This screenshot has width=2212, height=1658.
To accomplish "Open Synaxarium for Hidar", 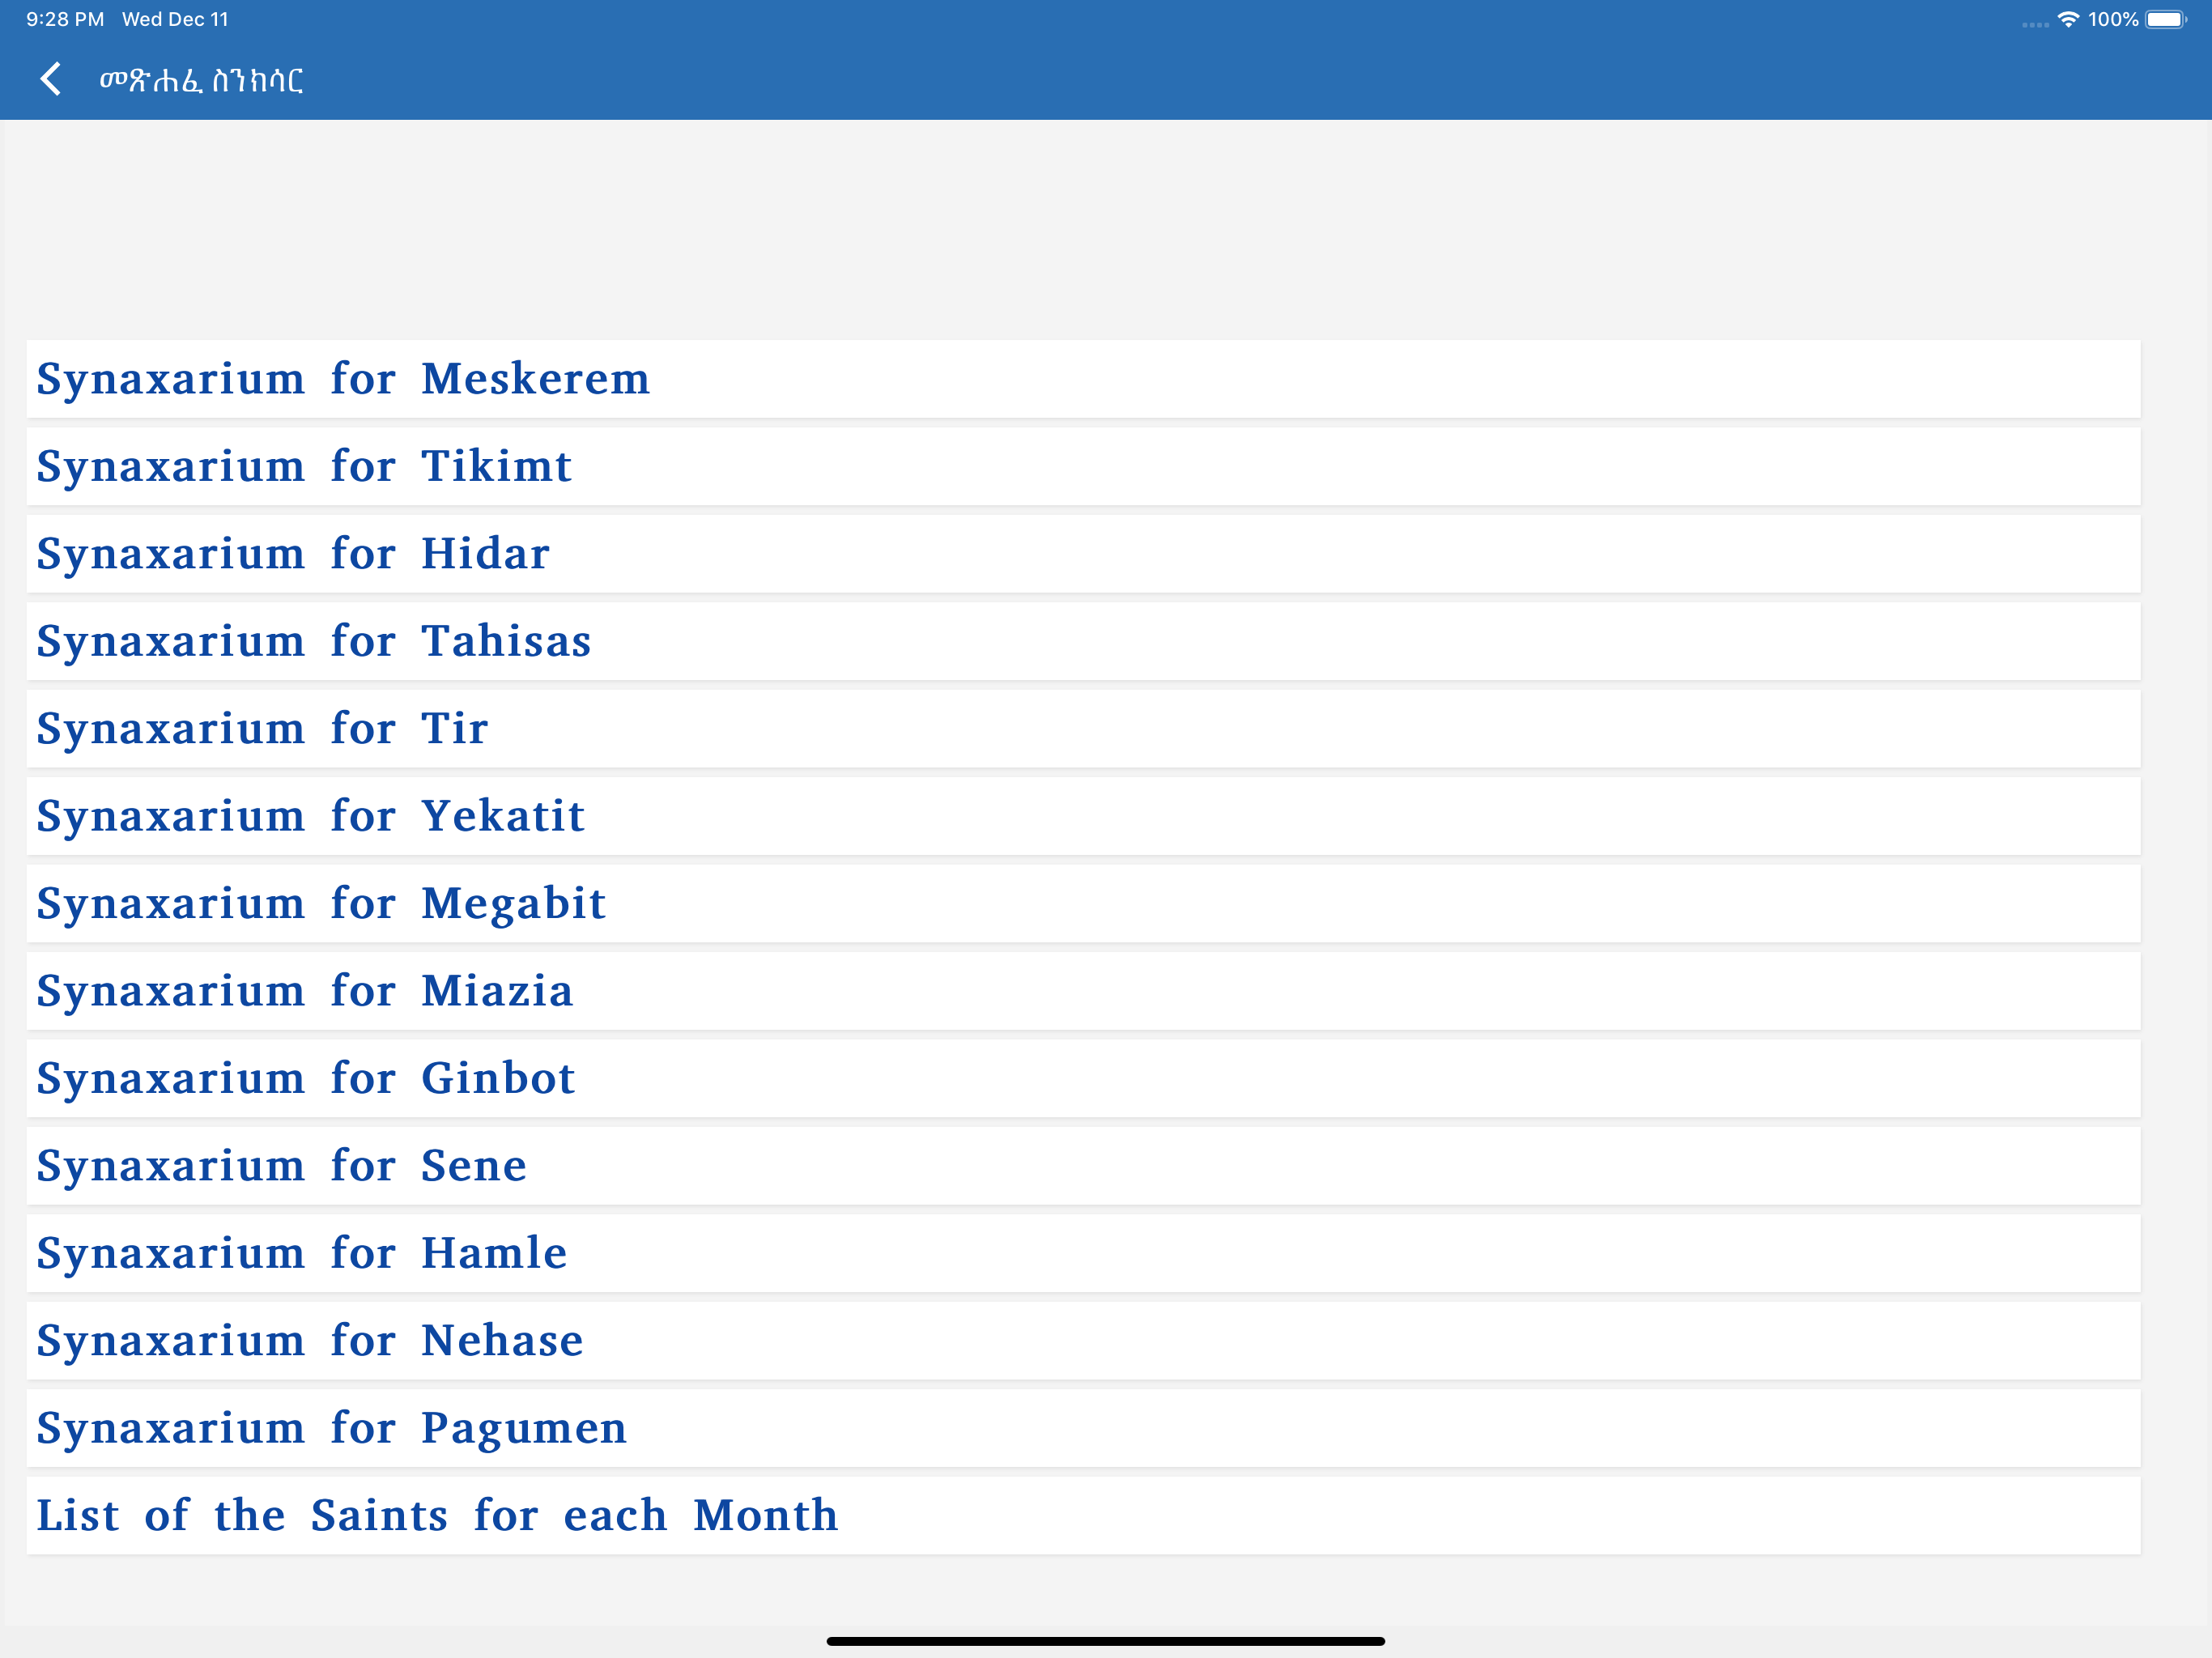I will [x=1083, y=554].
